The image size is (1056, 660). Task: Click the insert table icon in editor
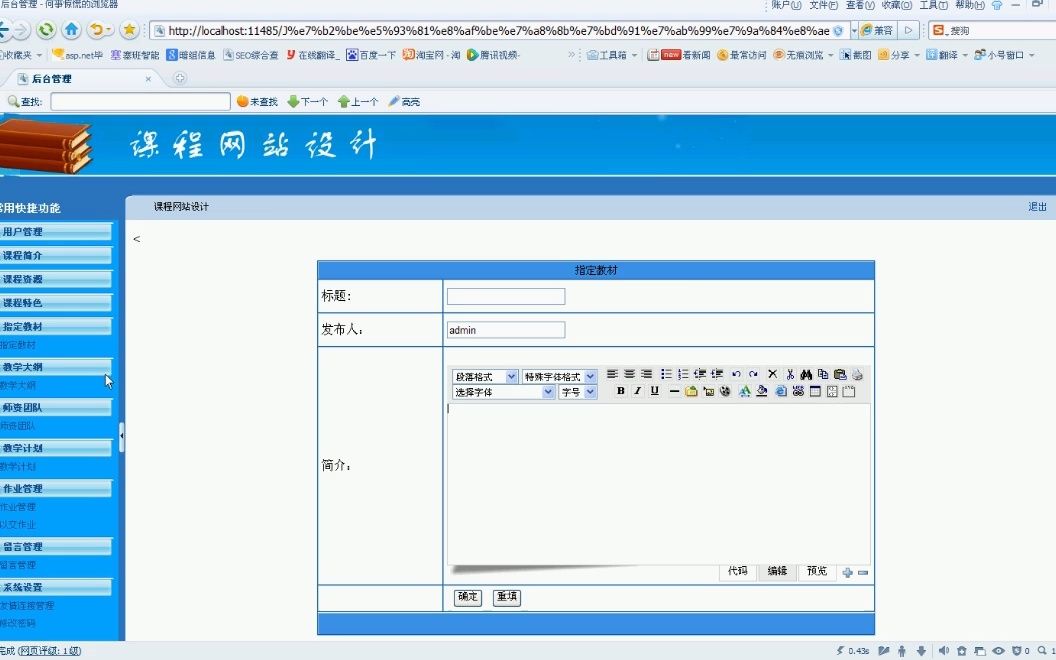pos(815,391)
